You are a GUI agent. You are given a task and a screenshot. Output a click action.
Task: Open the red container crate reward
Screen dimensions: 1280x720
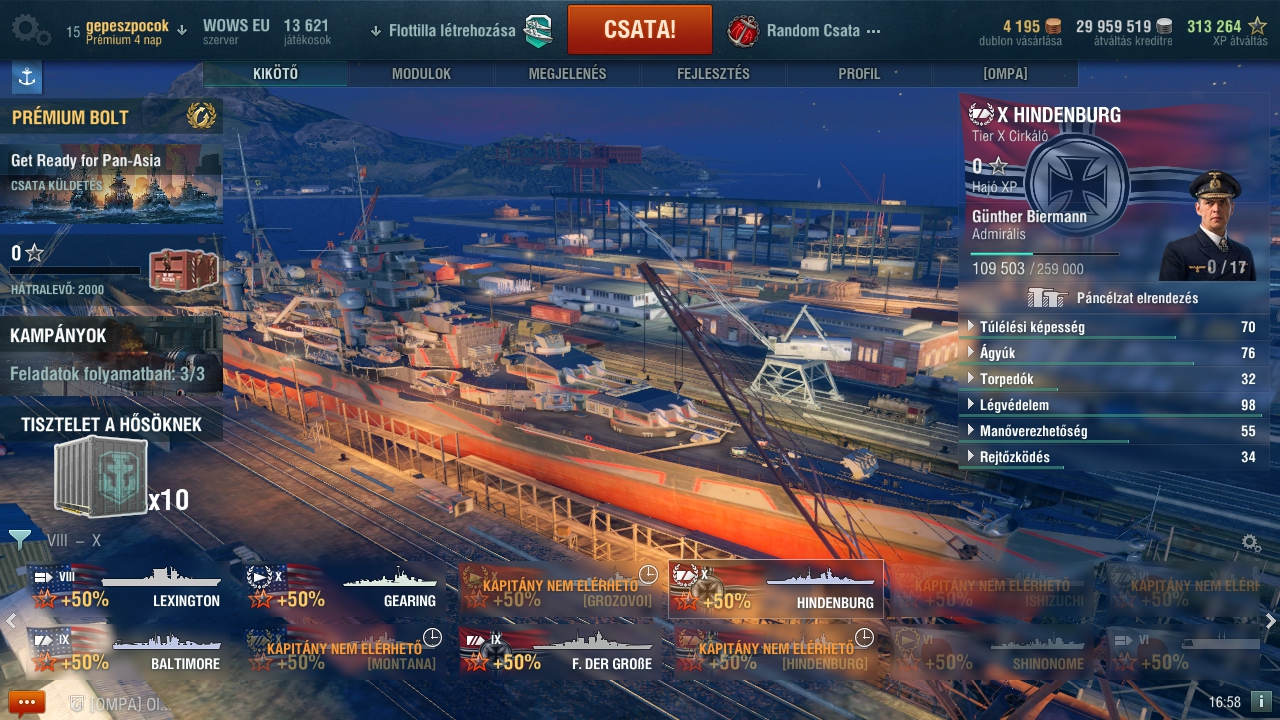(x=184, y=269)
